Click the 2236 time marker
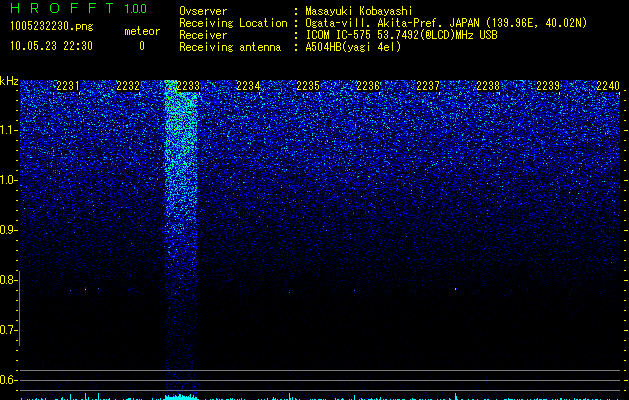 point(368,86)
